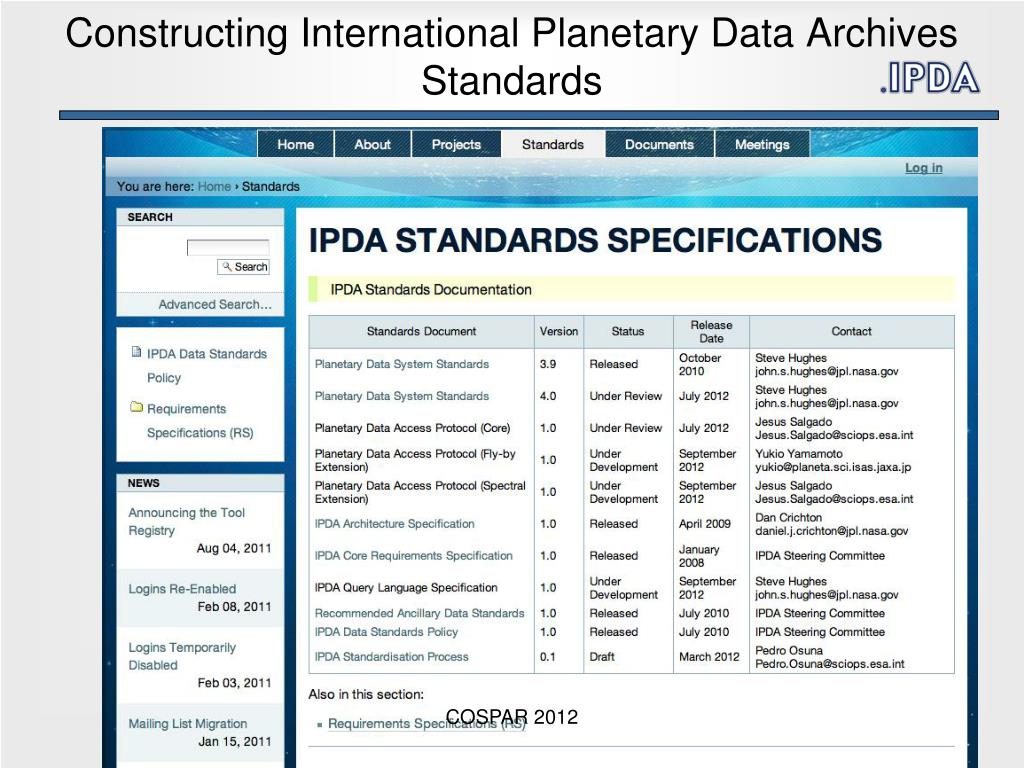Screen dimensions: 1024x768
Task: Open Planetary Data System Standards version 3.9 link
Action: pos(402,364)
